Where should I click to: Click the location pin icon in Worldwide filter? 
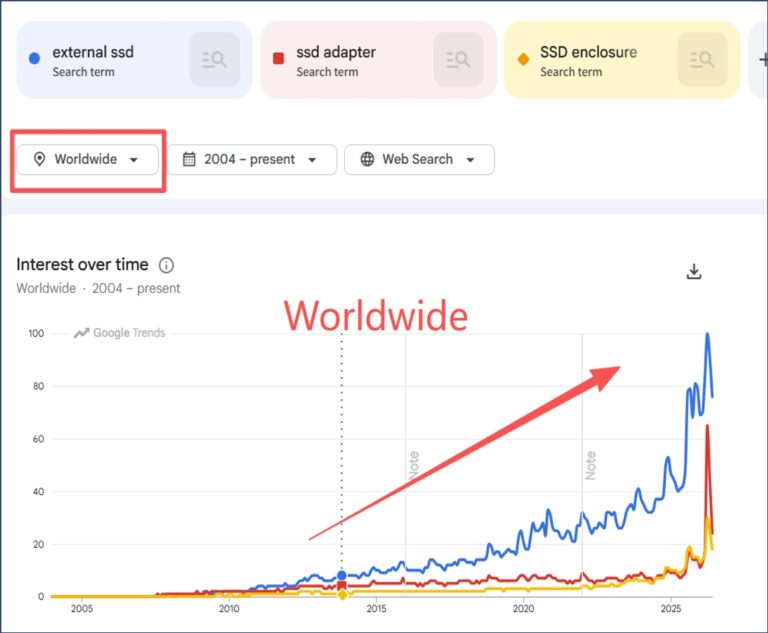pyautogui.click(x=39, y=159)
